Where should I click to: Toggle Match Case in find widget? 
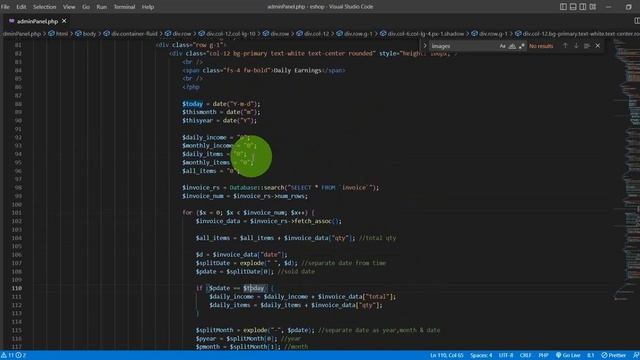[502, 46]
